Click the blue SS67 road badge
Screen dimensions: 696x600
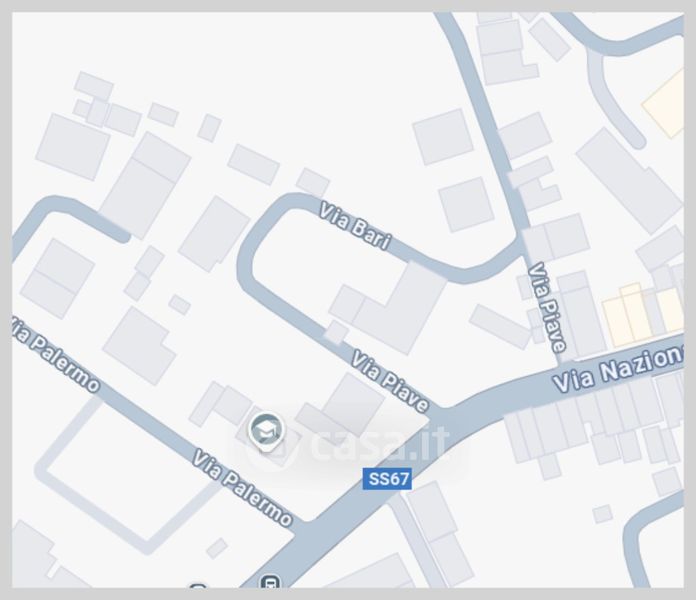point(387,479)
